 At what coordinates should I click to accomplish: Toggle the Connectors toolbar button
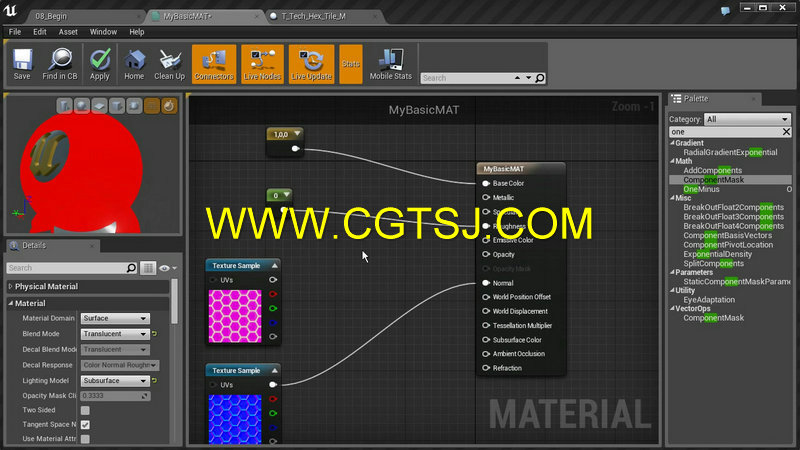pyautogui.click(x=214, y=64)
